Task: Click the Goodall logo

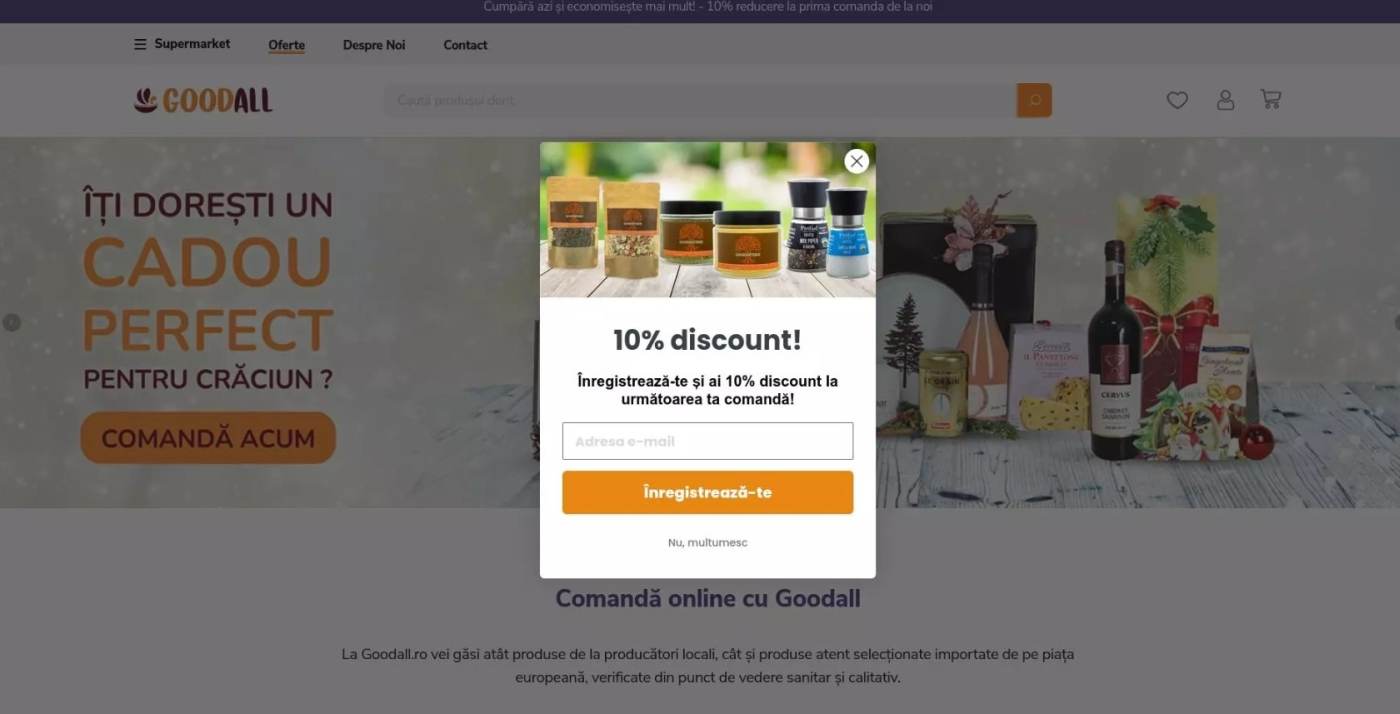Action: click(x=203, y=100)
